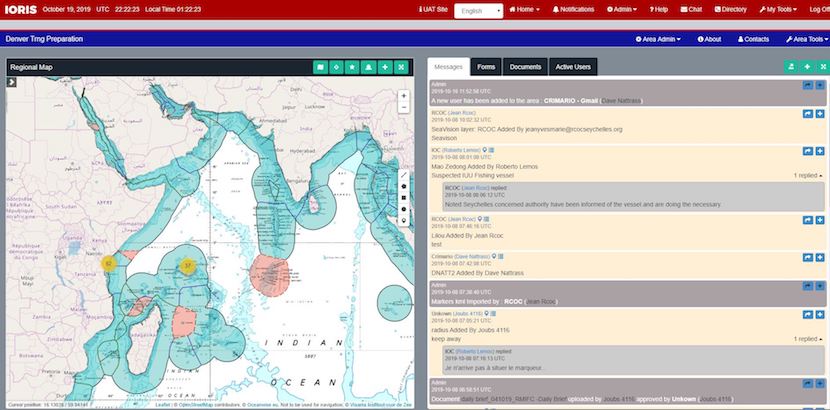Toggle the map sidebar arrow at top-left
Image resolution: width=830 pixels, height=410 pixels.
tap(12, 82)
